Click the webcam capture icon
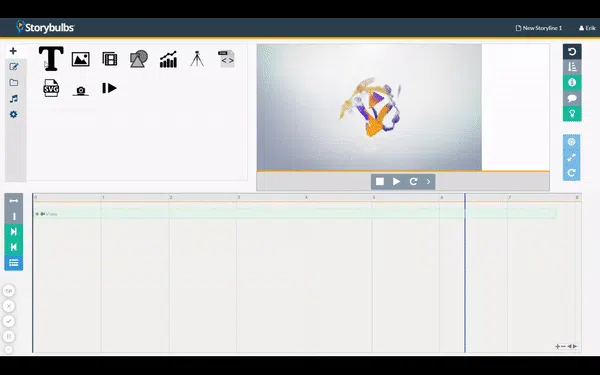 (81, 91)
